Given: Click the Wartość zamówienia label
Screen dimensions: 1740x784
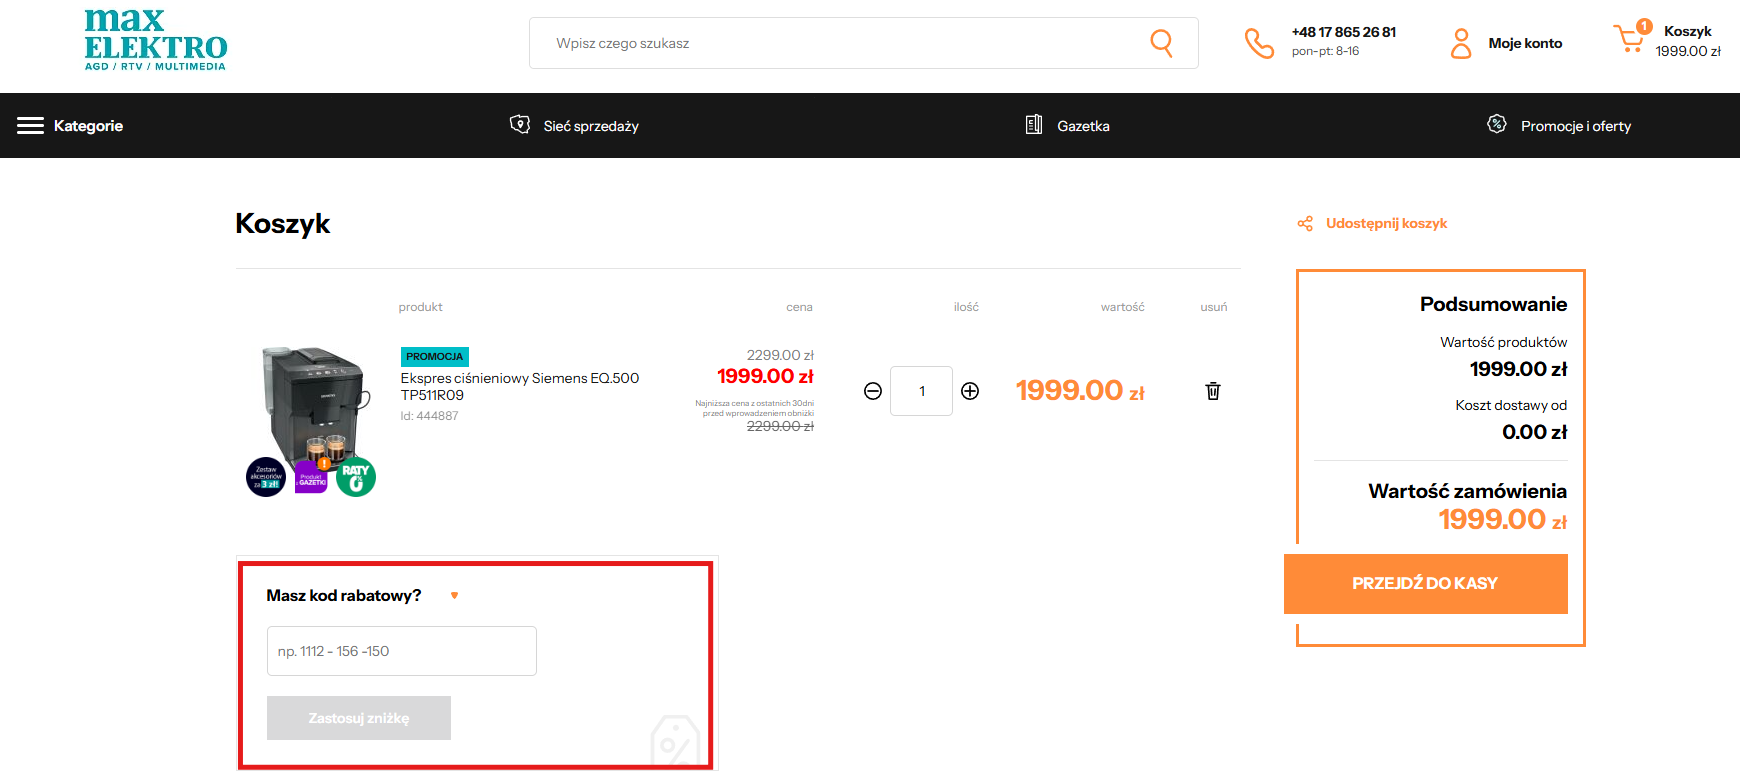Looking at the screenshot, I should click(x=1468, y=491).
